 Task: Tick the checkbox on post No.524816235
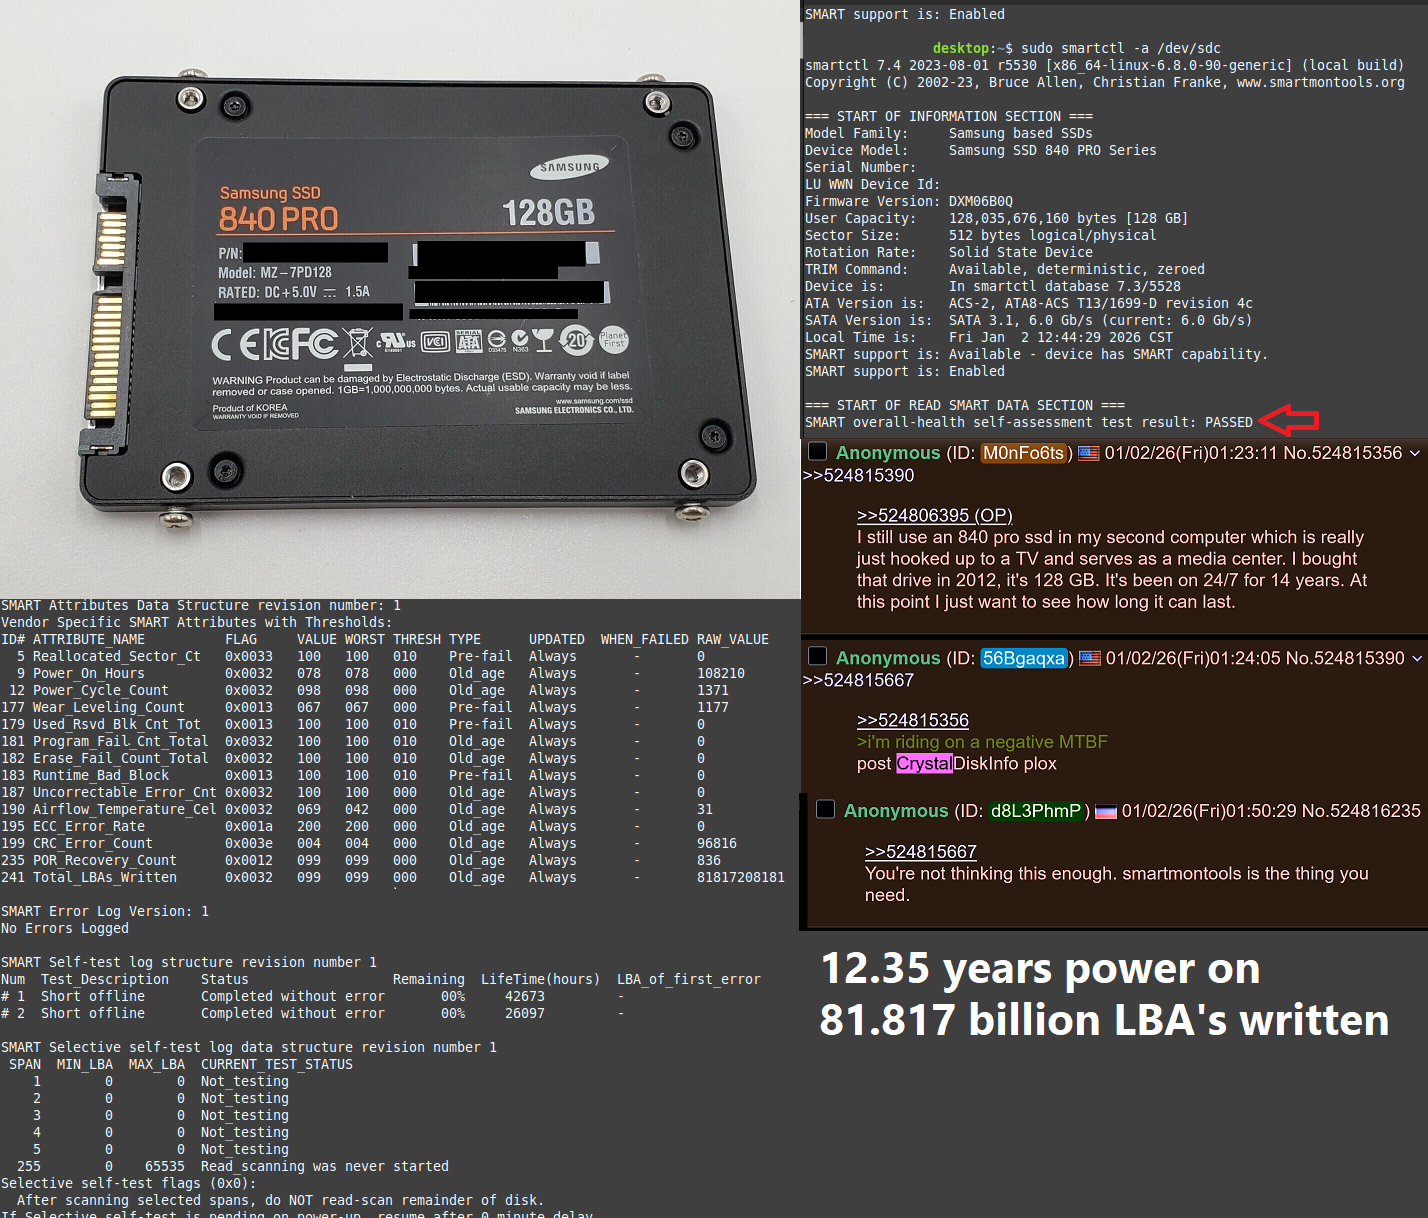(825, 809)
